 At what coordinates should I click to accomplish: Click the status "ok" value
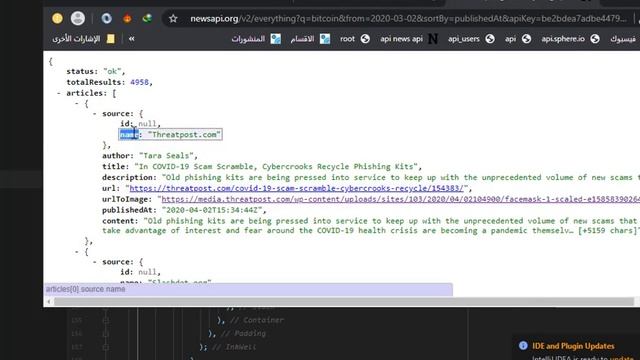(112, 71)
